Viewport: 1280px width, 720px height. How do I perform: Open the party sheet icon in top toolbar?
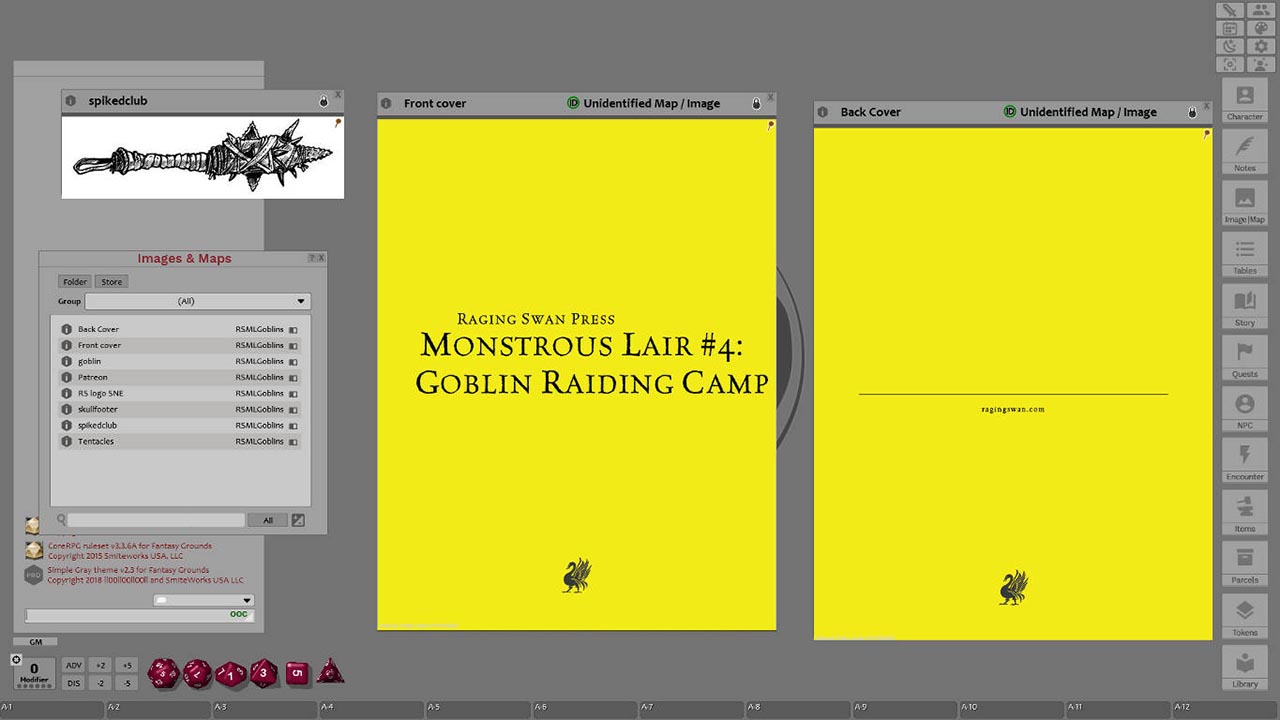[x=1262, y=11]
